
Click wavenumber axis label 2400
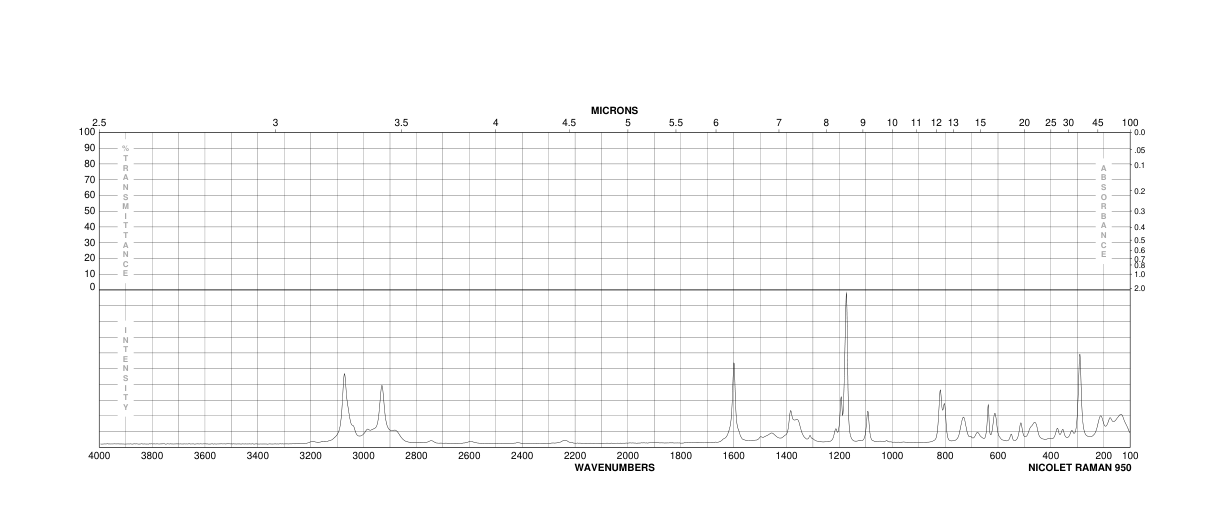[522, 456]
